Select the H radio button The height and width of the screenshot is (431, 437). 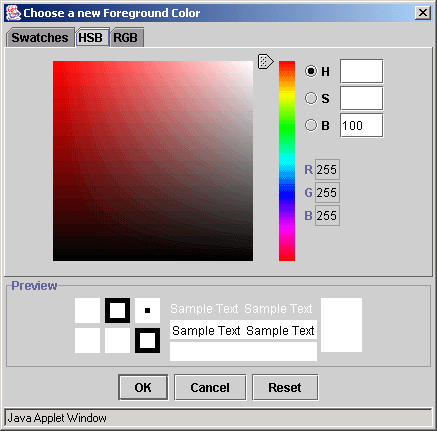[x=311, y=71]
